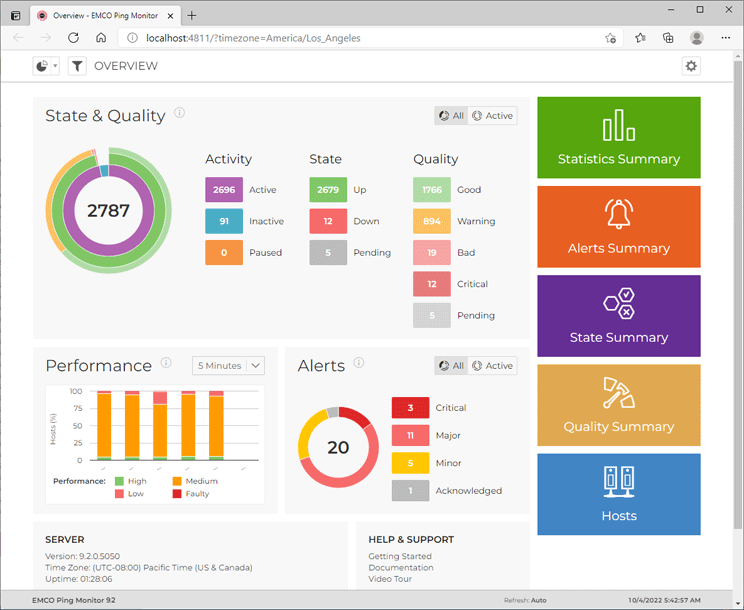Image resolution: width=744 pixels, height=610 pixels.
Task: Open the Quality Summary tile
Action: click(618, 405)
